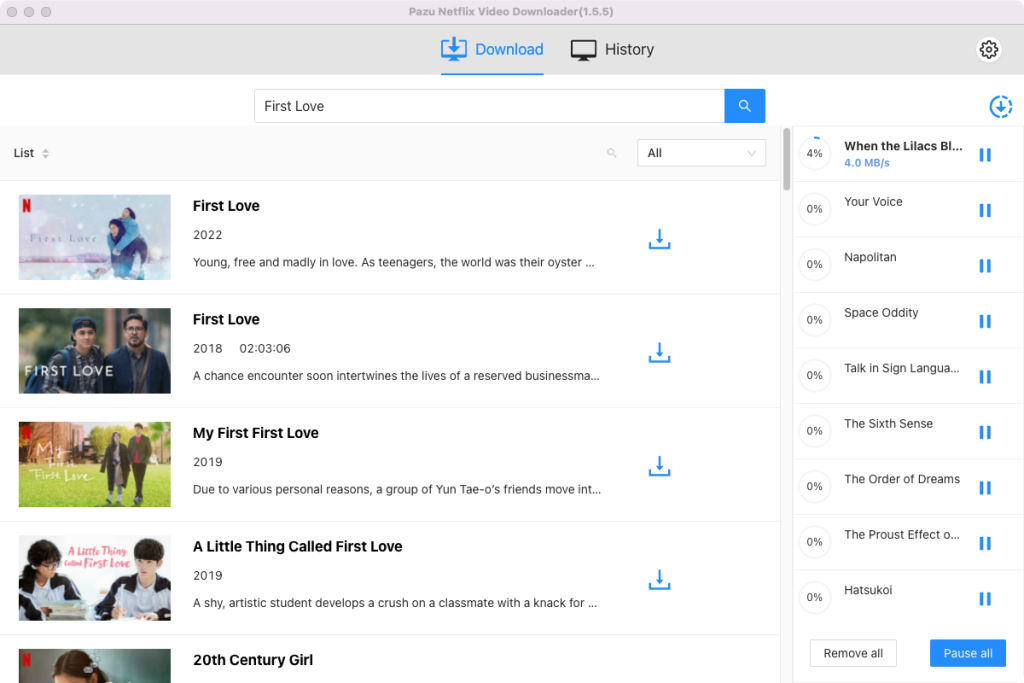Image resolution: width=1024 pixels, height=683 pixels.
Task: Click the results list scrollbar
Action: click(786, 159)
